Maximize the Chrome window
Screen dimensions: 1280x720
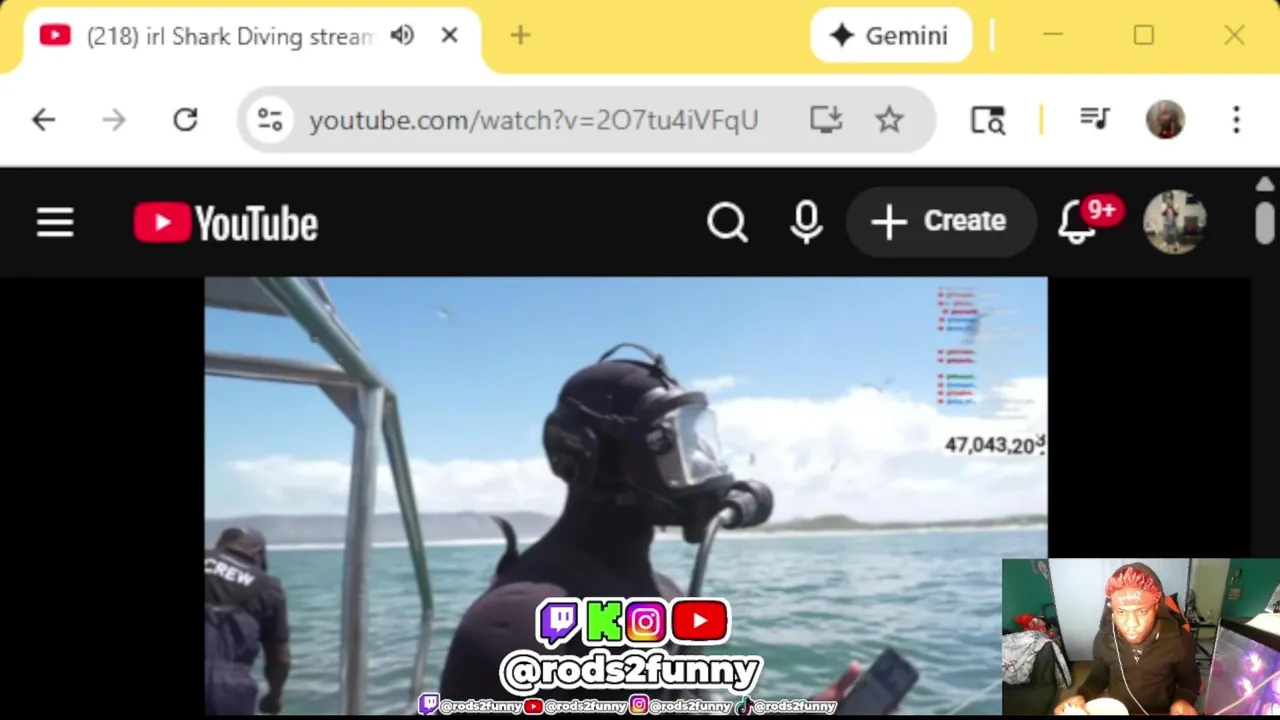tap(1144, 36)
